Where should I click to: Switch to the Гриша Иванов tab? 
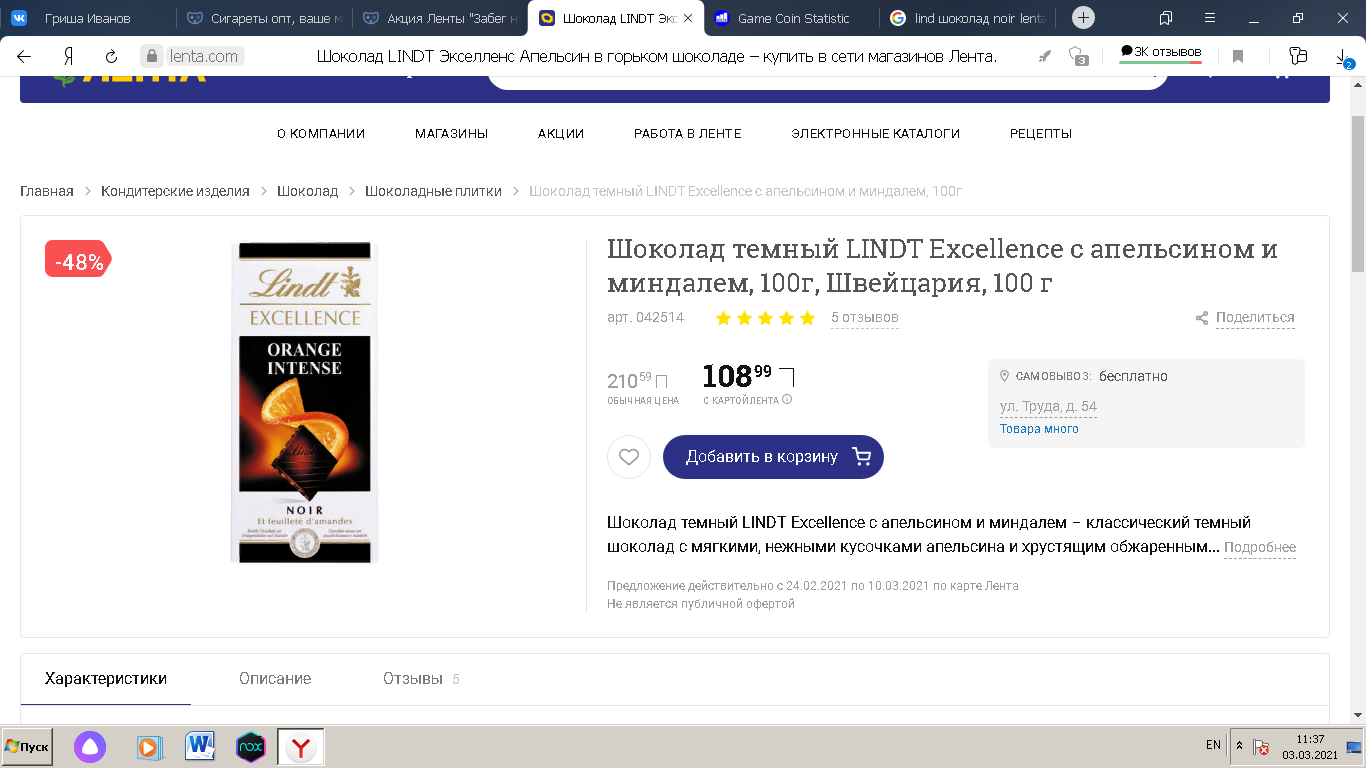click(88, 18)
